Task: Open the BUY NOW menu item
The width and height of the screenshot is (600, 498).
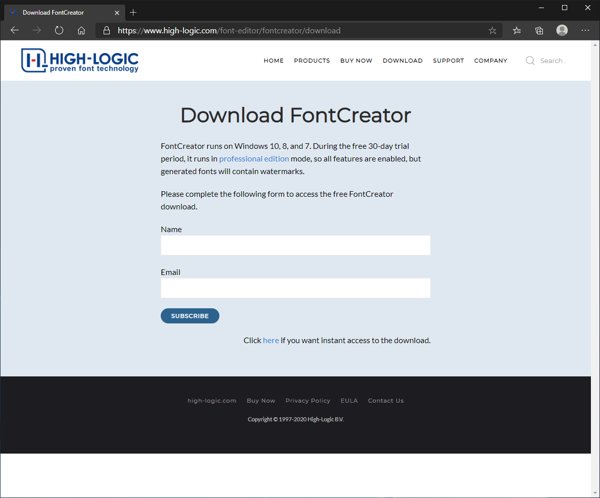Action: click(356, 60)
